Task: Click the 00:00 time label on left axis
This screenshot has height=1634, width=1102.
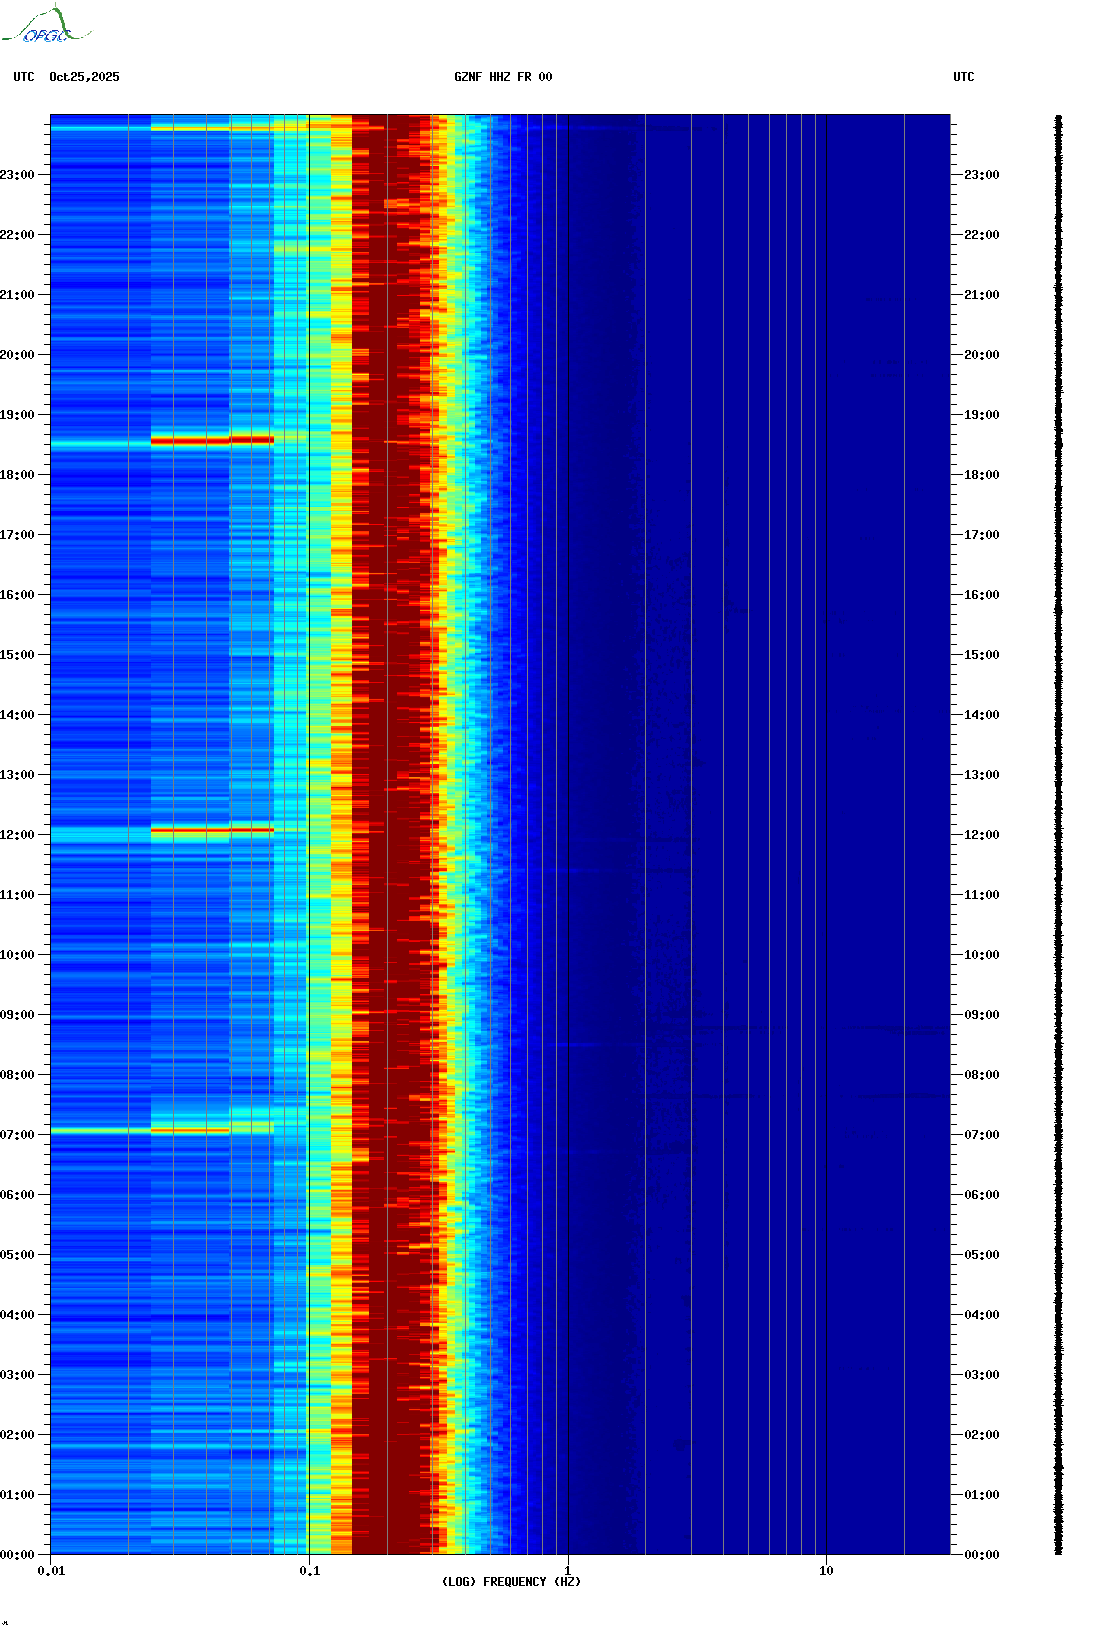Action: click(x=18, y=1555)
